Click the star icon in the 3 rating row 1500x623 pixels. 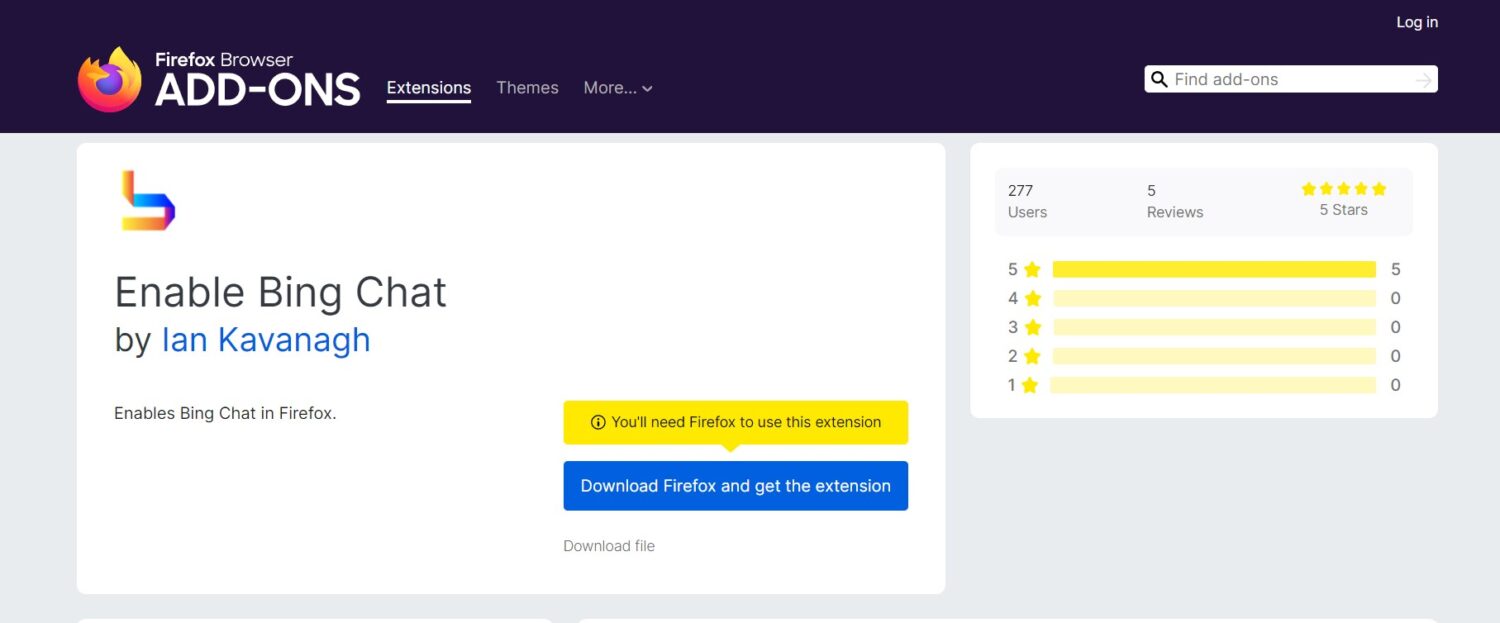pos(1032,327)
